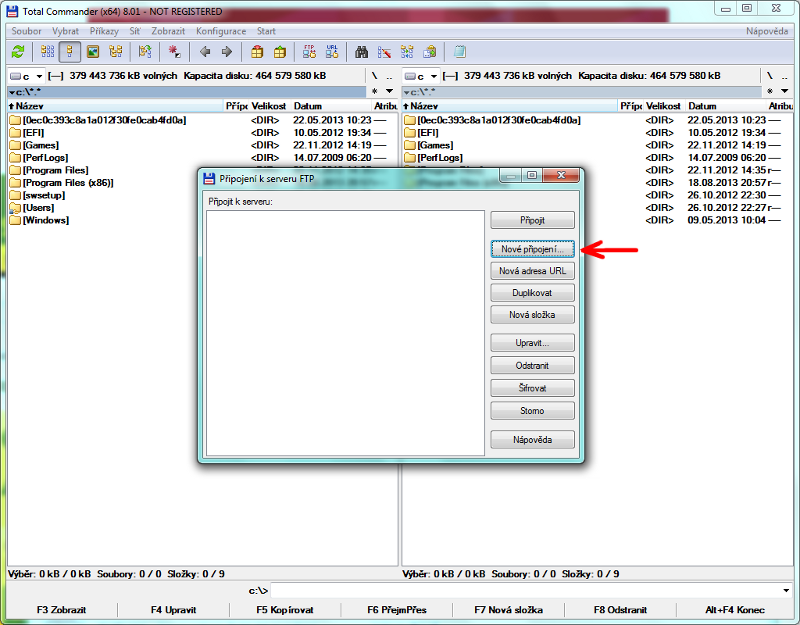
Task: Click the new URL connection toolbar icon
Action: (332, 52)
